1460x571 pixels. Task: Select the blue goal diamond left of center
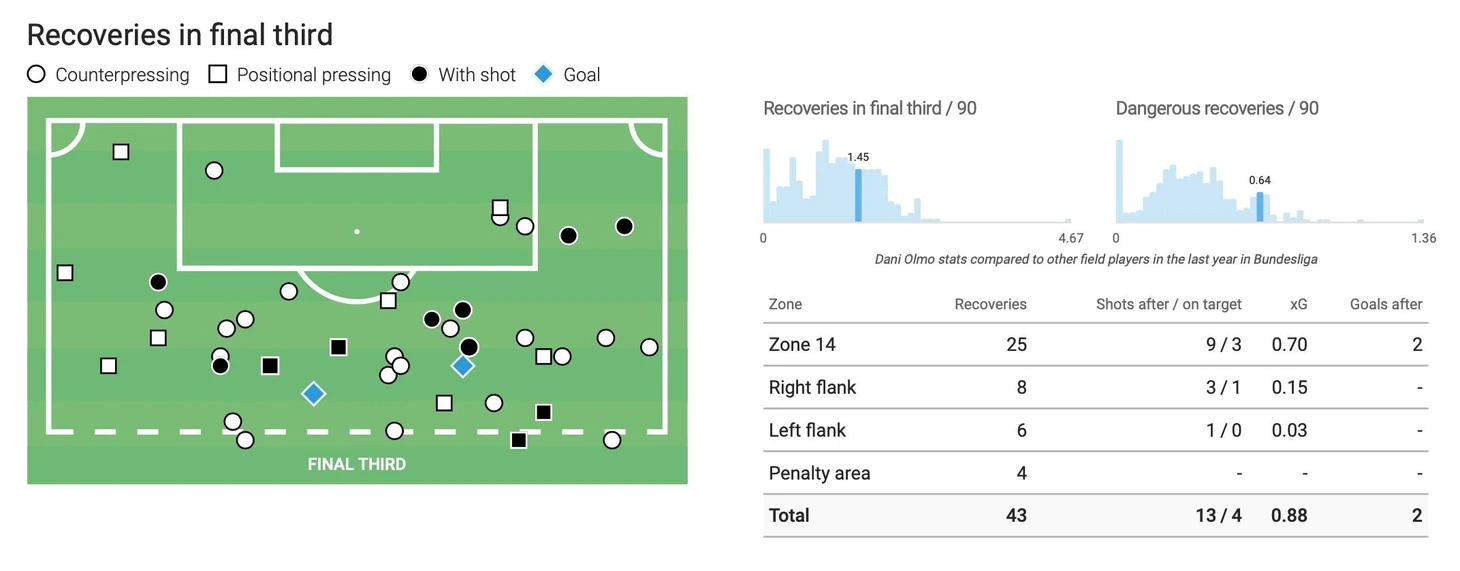pos(313,394)
